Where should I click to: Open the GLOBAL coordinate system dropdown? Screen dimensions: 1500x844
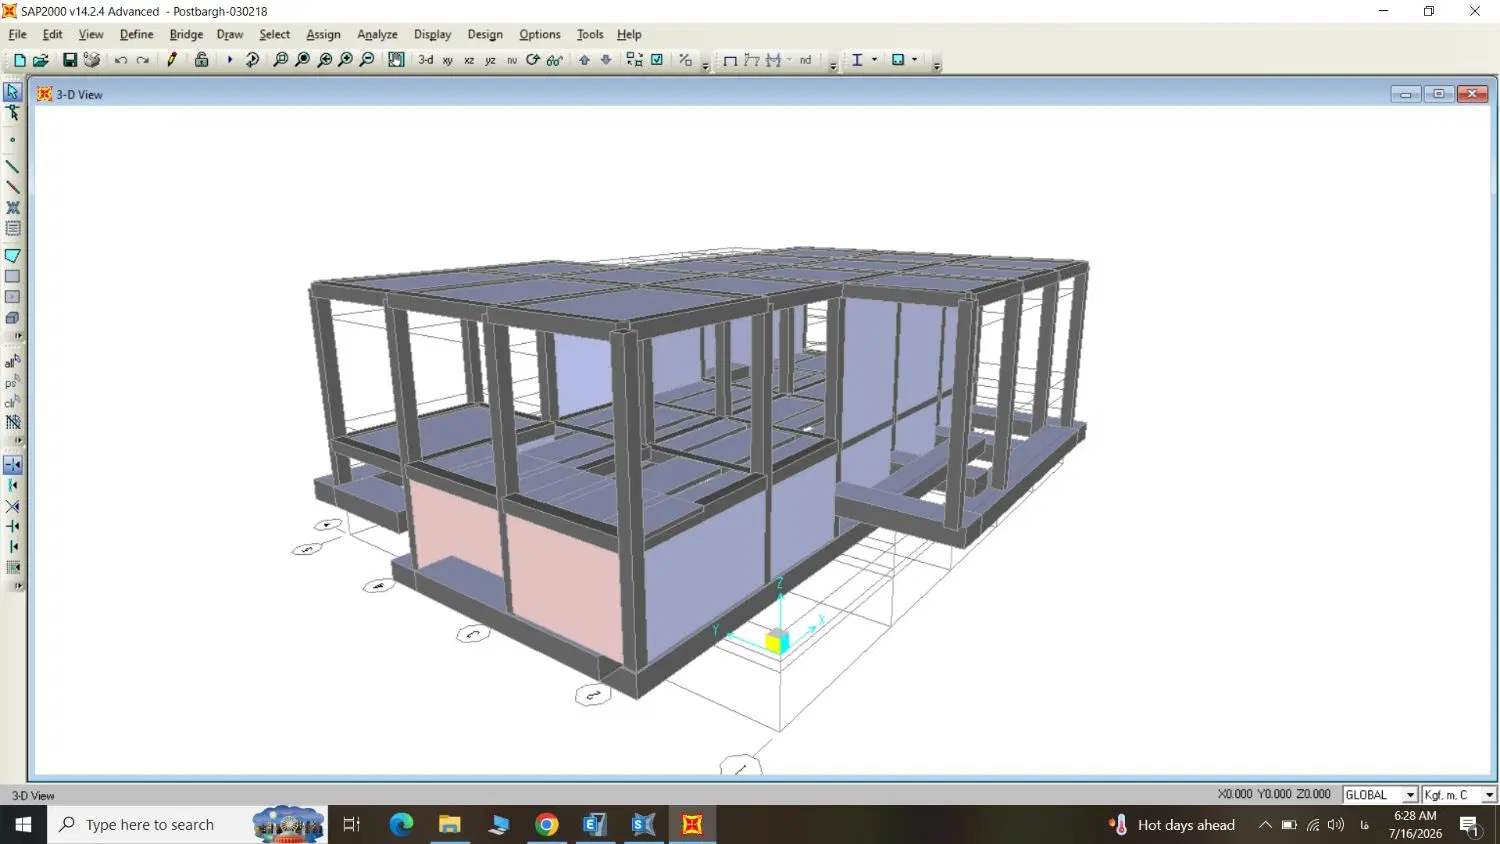1380,795
